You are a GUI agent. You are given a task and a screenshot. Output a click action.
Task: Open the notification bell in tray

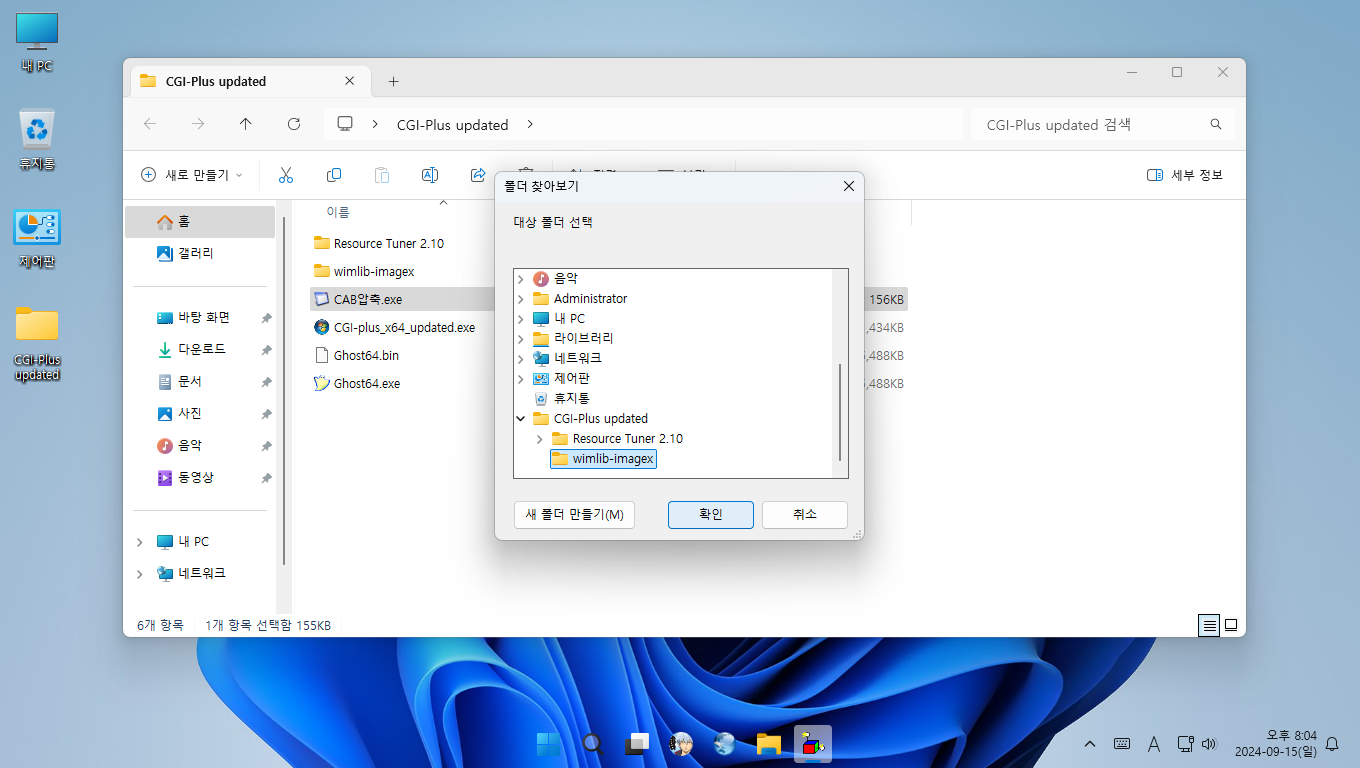(x=1331, y=744)
